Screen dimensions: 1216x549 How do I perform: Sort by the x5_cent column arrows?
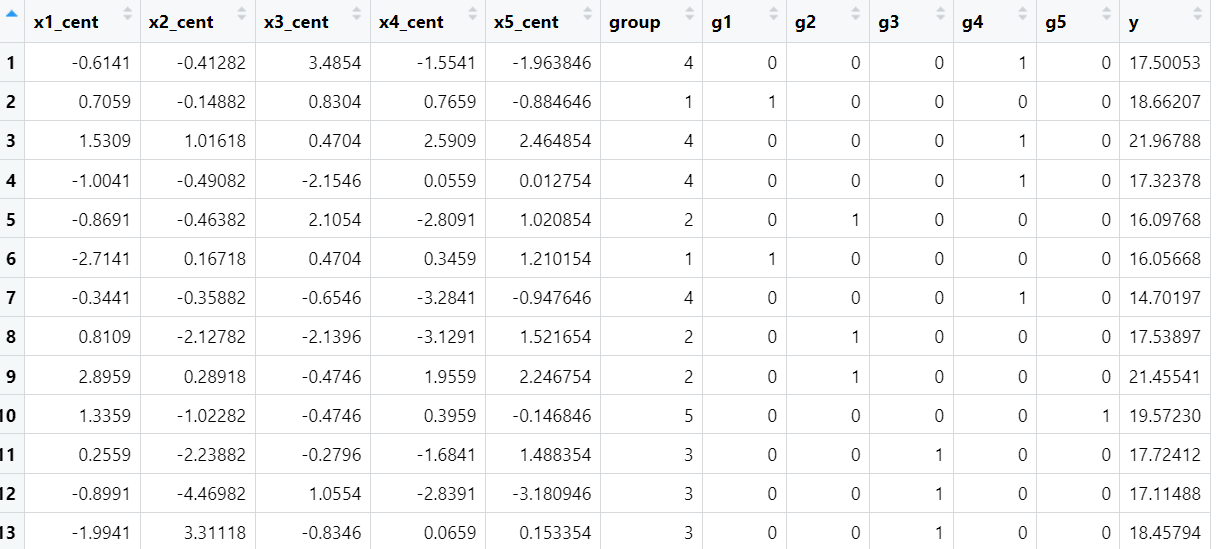pyautogui.click(x=587, y=14)
